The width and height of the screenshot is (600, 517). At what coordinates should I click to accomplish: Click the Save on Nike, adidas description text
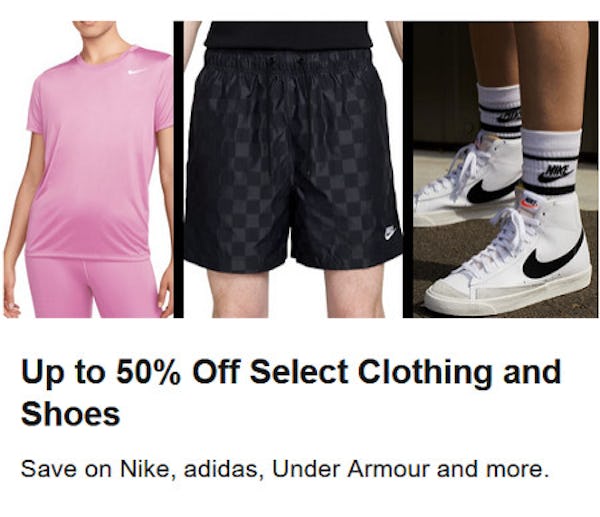285,469
